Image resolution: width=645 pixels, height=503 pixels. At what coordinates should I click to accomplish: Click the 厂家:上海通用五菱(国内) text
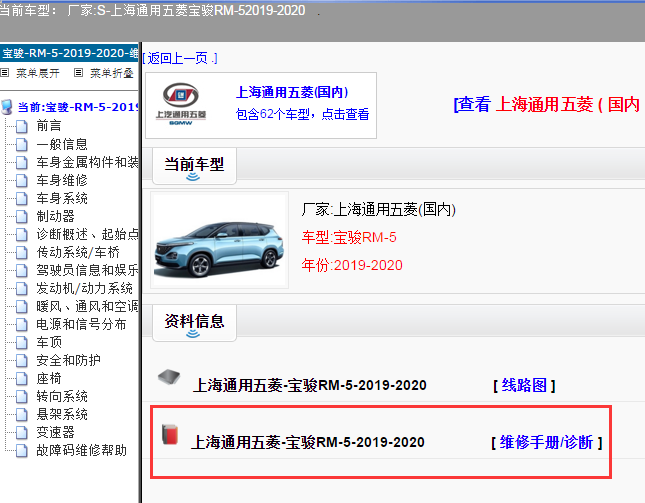click(x=378, y=210)
